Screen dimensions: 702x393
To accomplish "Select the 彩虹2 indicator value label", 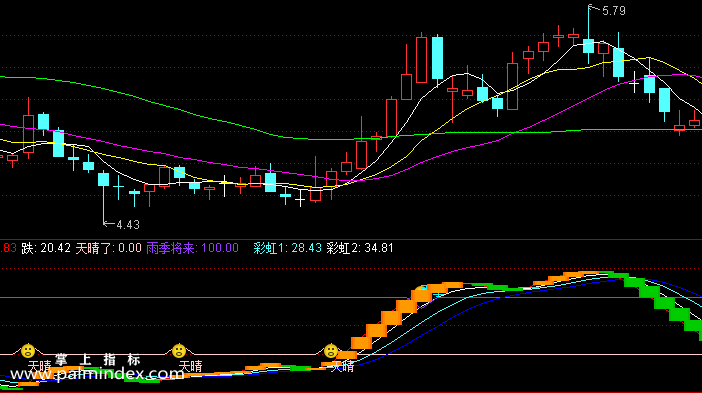I will pyautogui.click(x=360, y=248).
